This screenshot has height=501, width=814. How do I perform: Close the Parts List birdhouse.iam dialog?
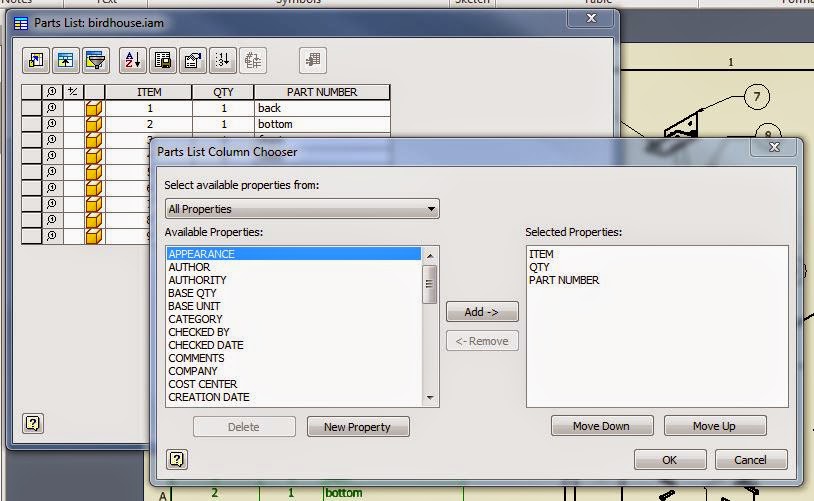(x=591, y=19)
